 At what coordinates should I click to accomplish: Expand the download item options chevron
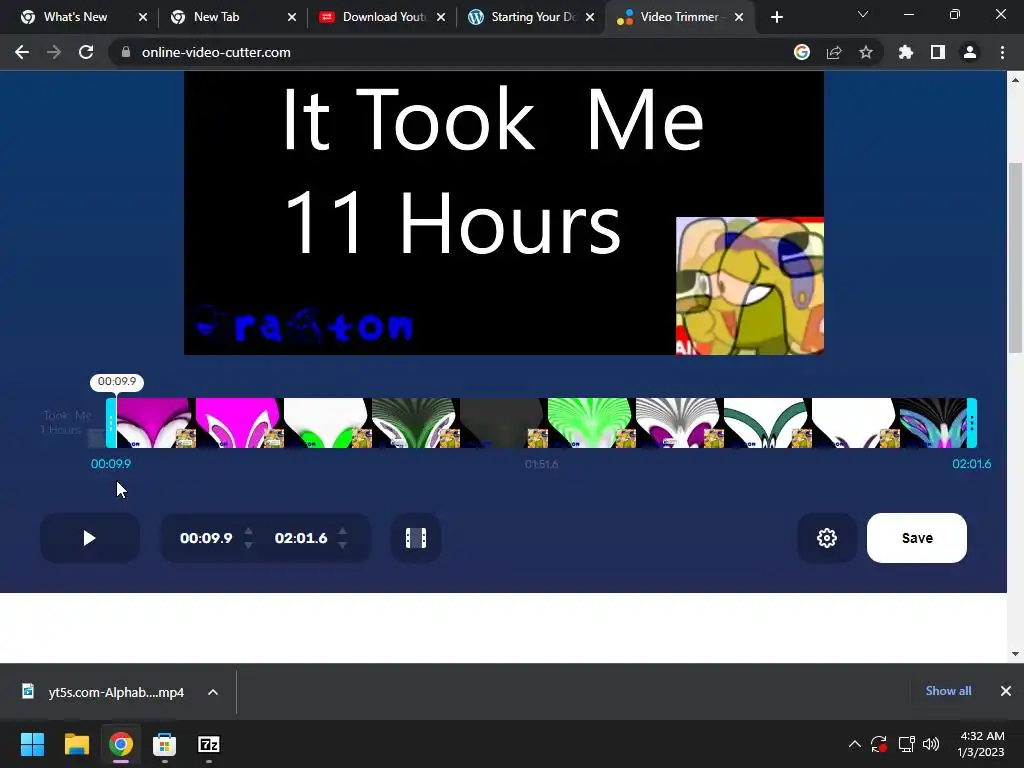click(x=213, y=692)
